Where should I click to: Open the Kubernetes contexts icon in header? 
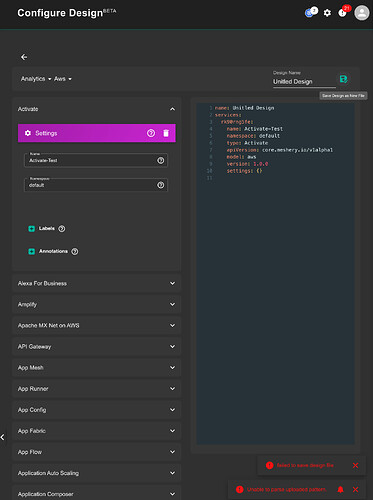(x=310, y=13)
